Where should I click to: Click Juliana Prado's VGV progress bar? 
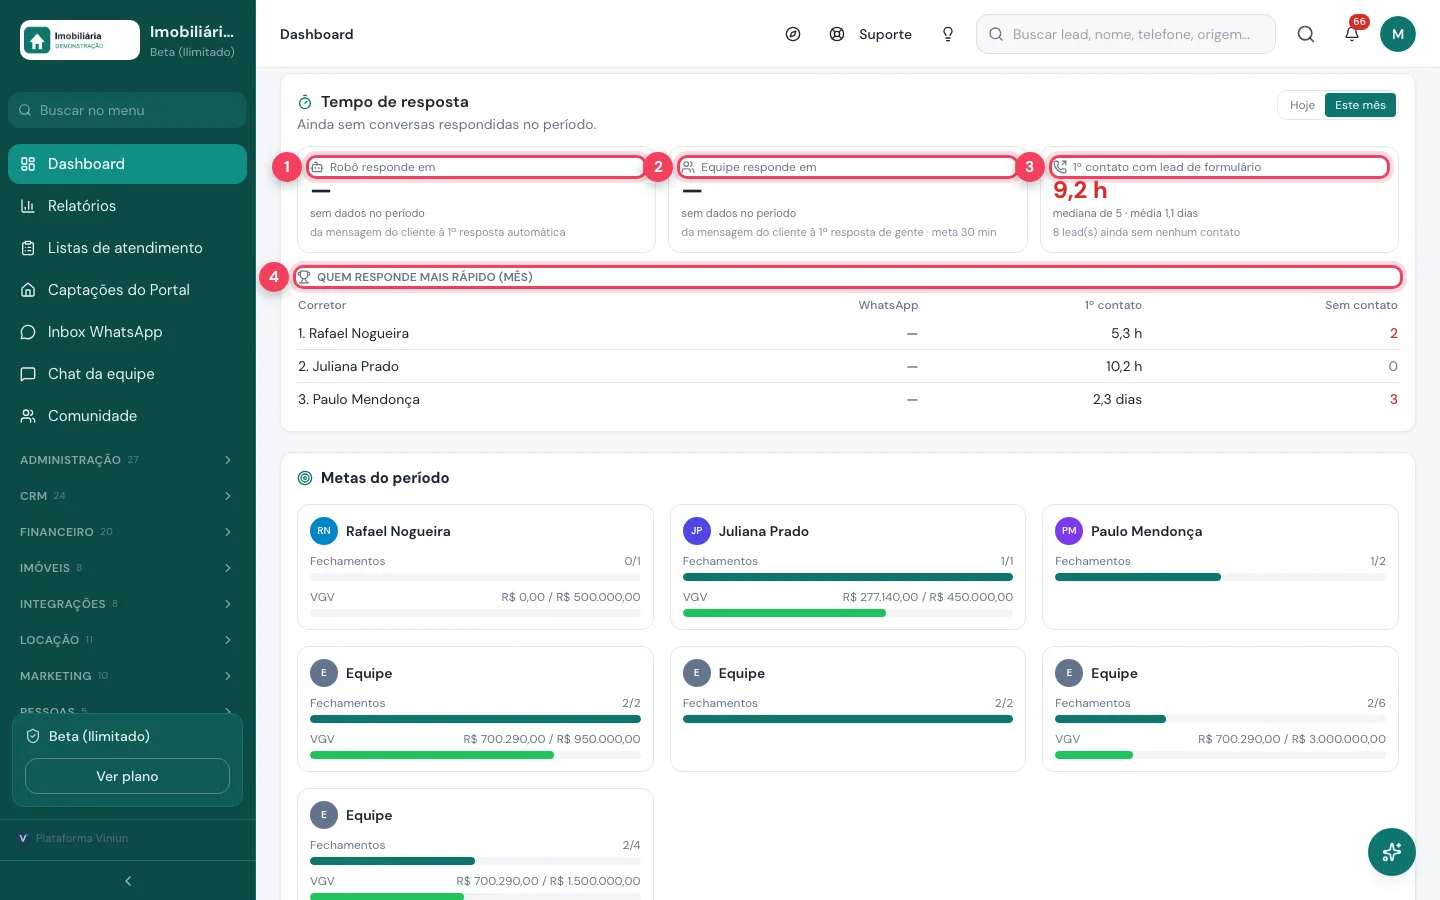848,613
